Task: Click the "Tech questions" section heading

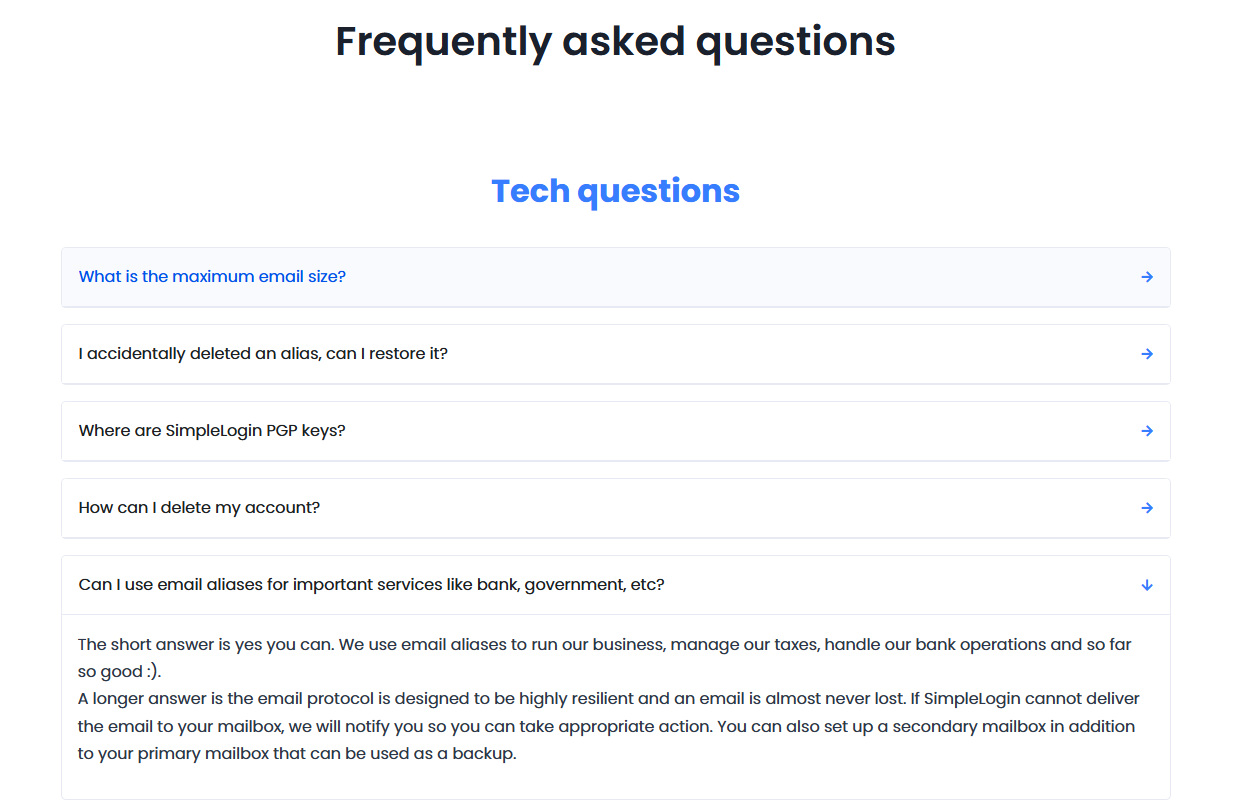Action: pyautogui.click(x=615, y=191)
